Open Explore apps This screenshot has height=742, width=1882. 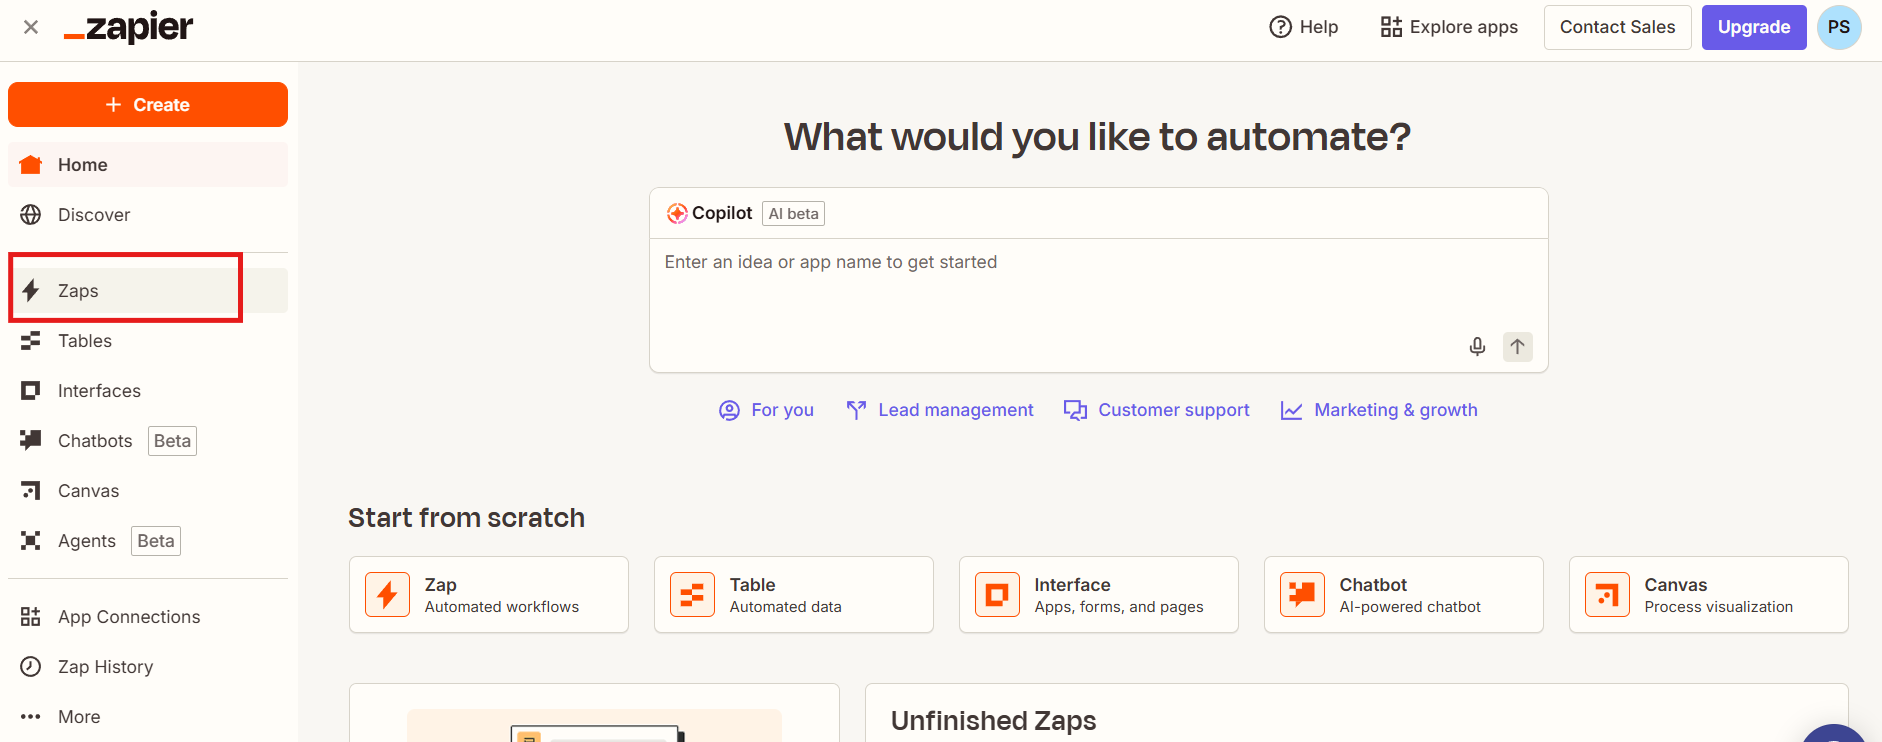[x=1449, y=27]
